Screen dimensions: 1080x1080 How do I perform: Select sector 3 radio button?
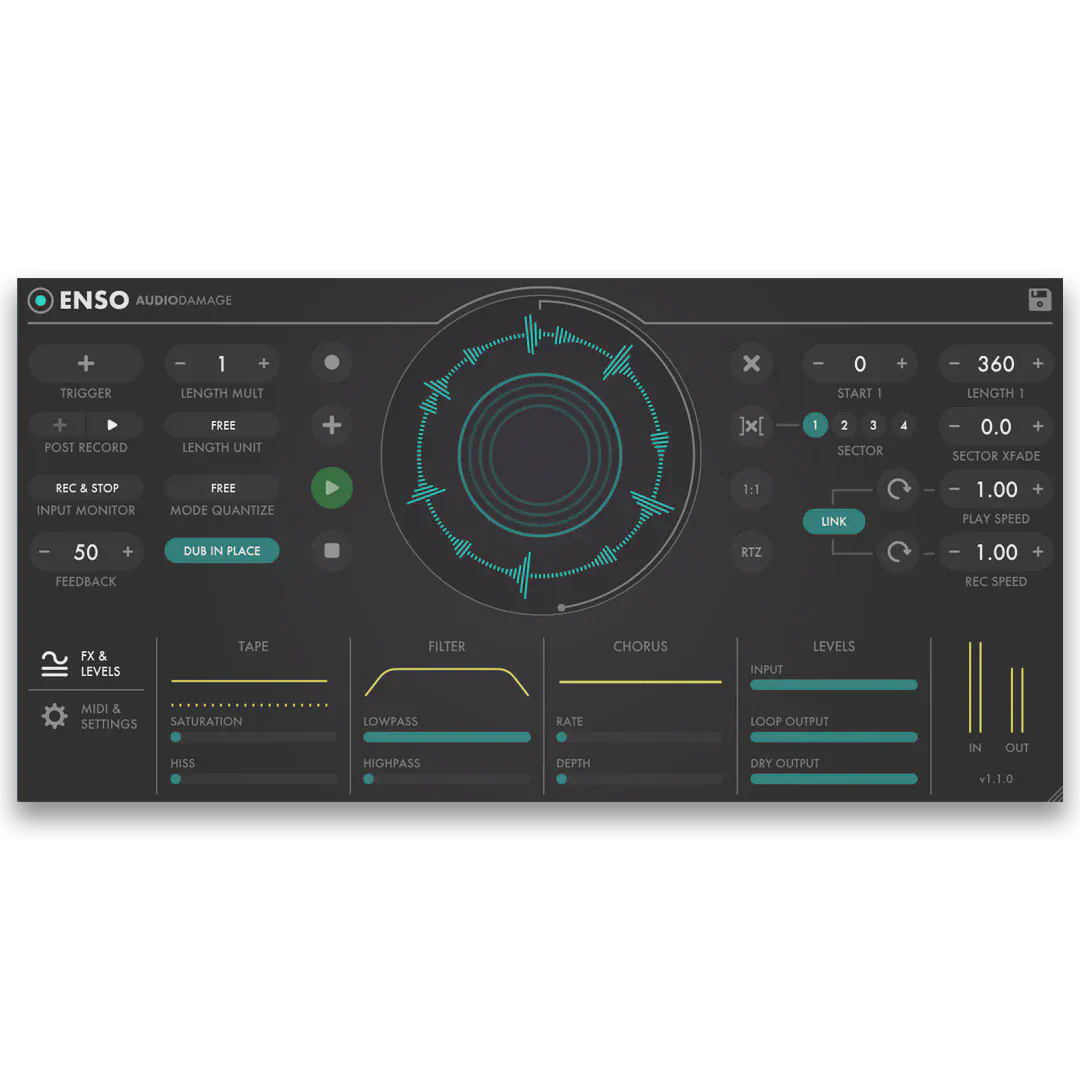(873, 426)
